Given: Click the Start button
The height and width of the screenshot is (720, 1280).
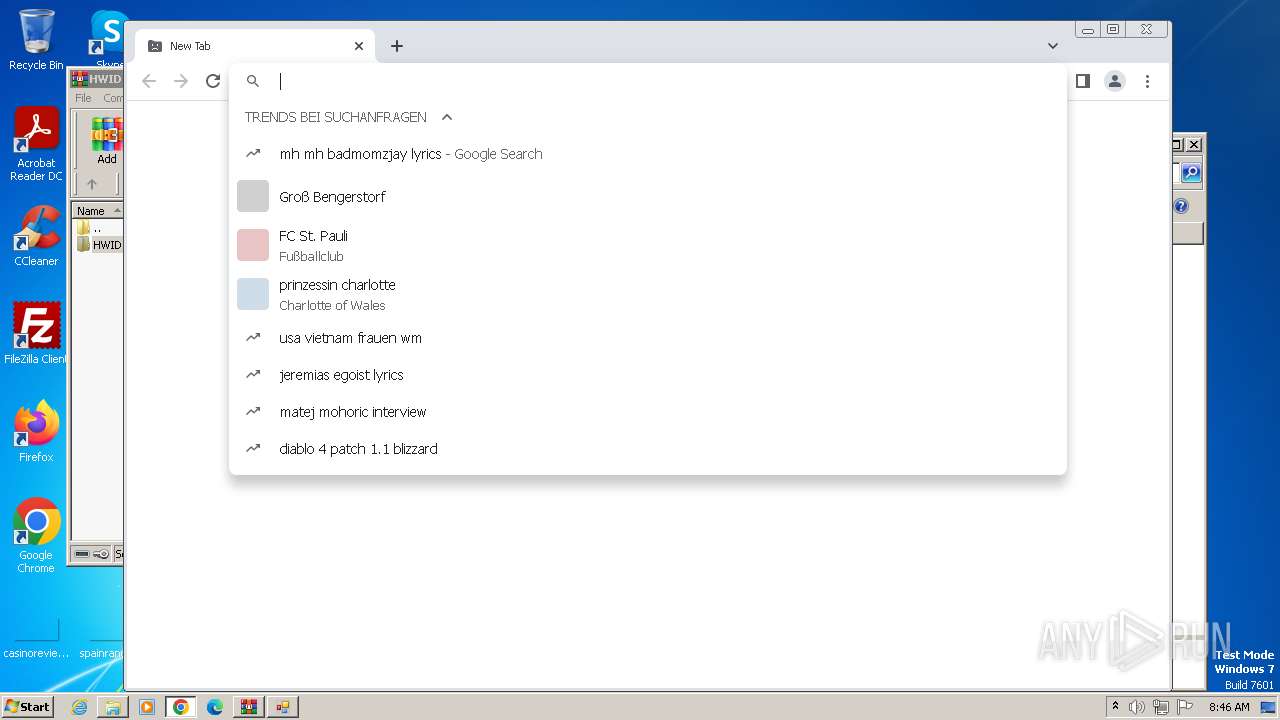Looking at the screenshot, I should click(x=27, y=706).
